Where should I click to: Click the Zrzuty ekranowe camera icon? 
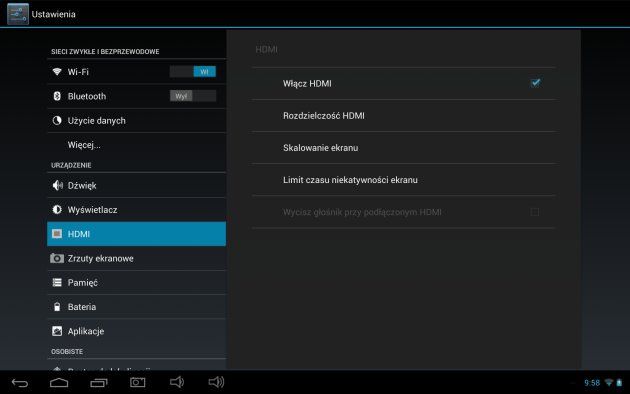(x=57, y=258)
